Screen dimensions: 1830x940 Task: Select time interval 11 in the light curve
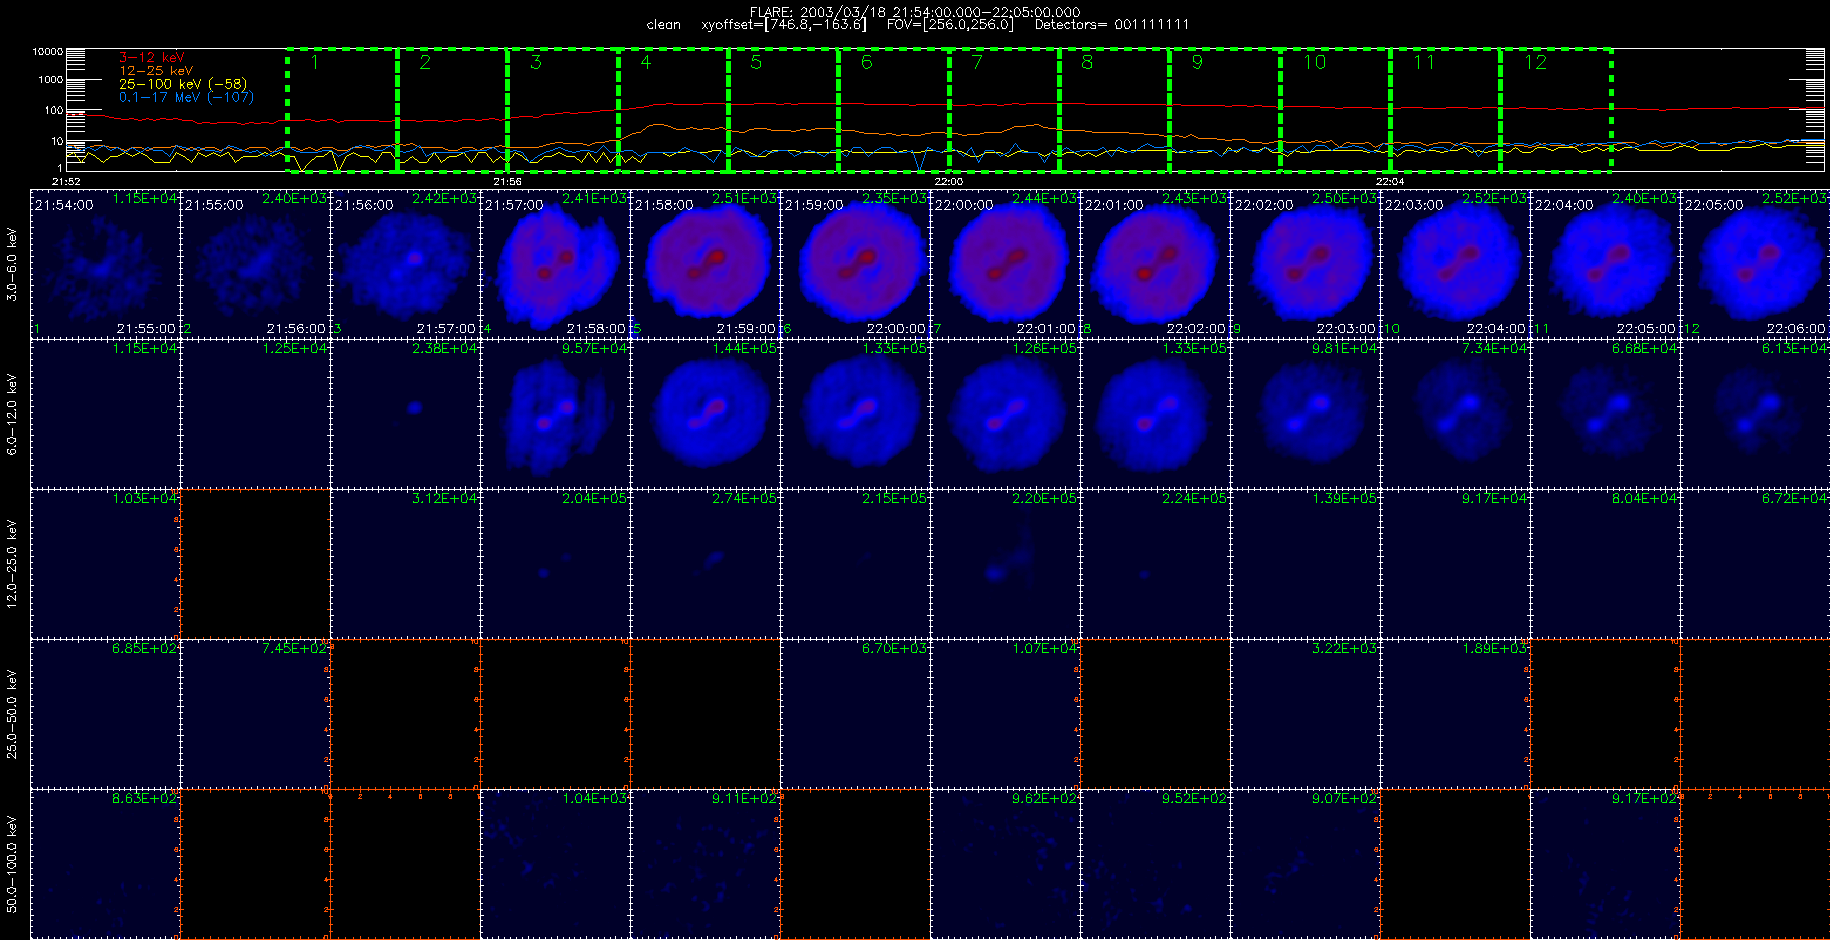pyautogui.click(x=1446, y=110)
